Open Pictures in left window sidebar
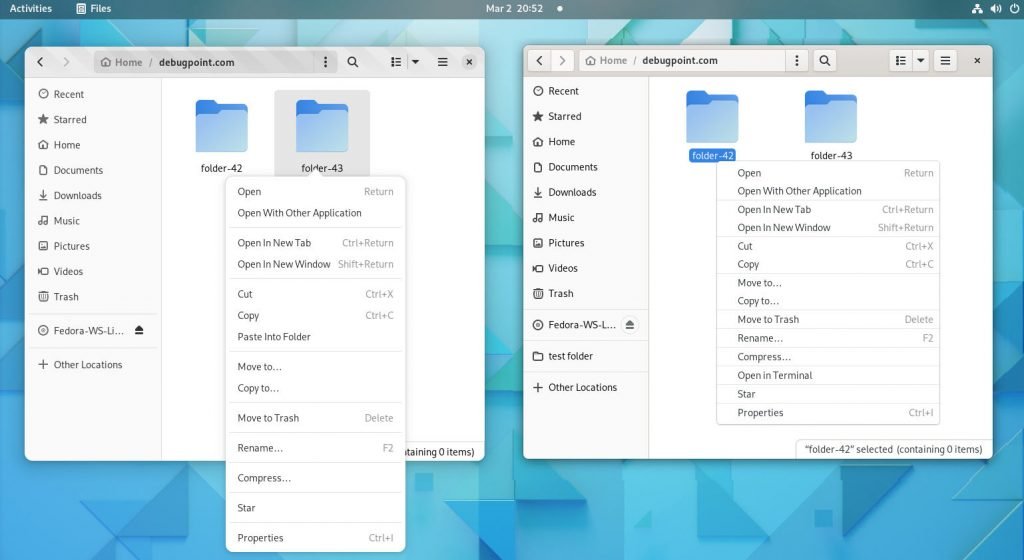 [x=93, y=246]
